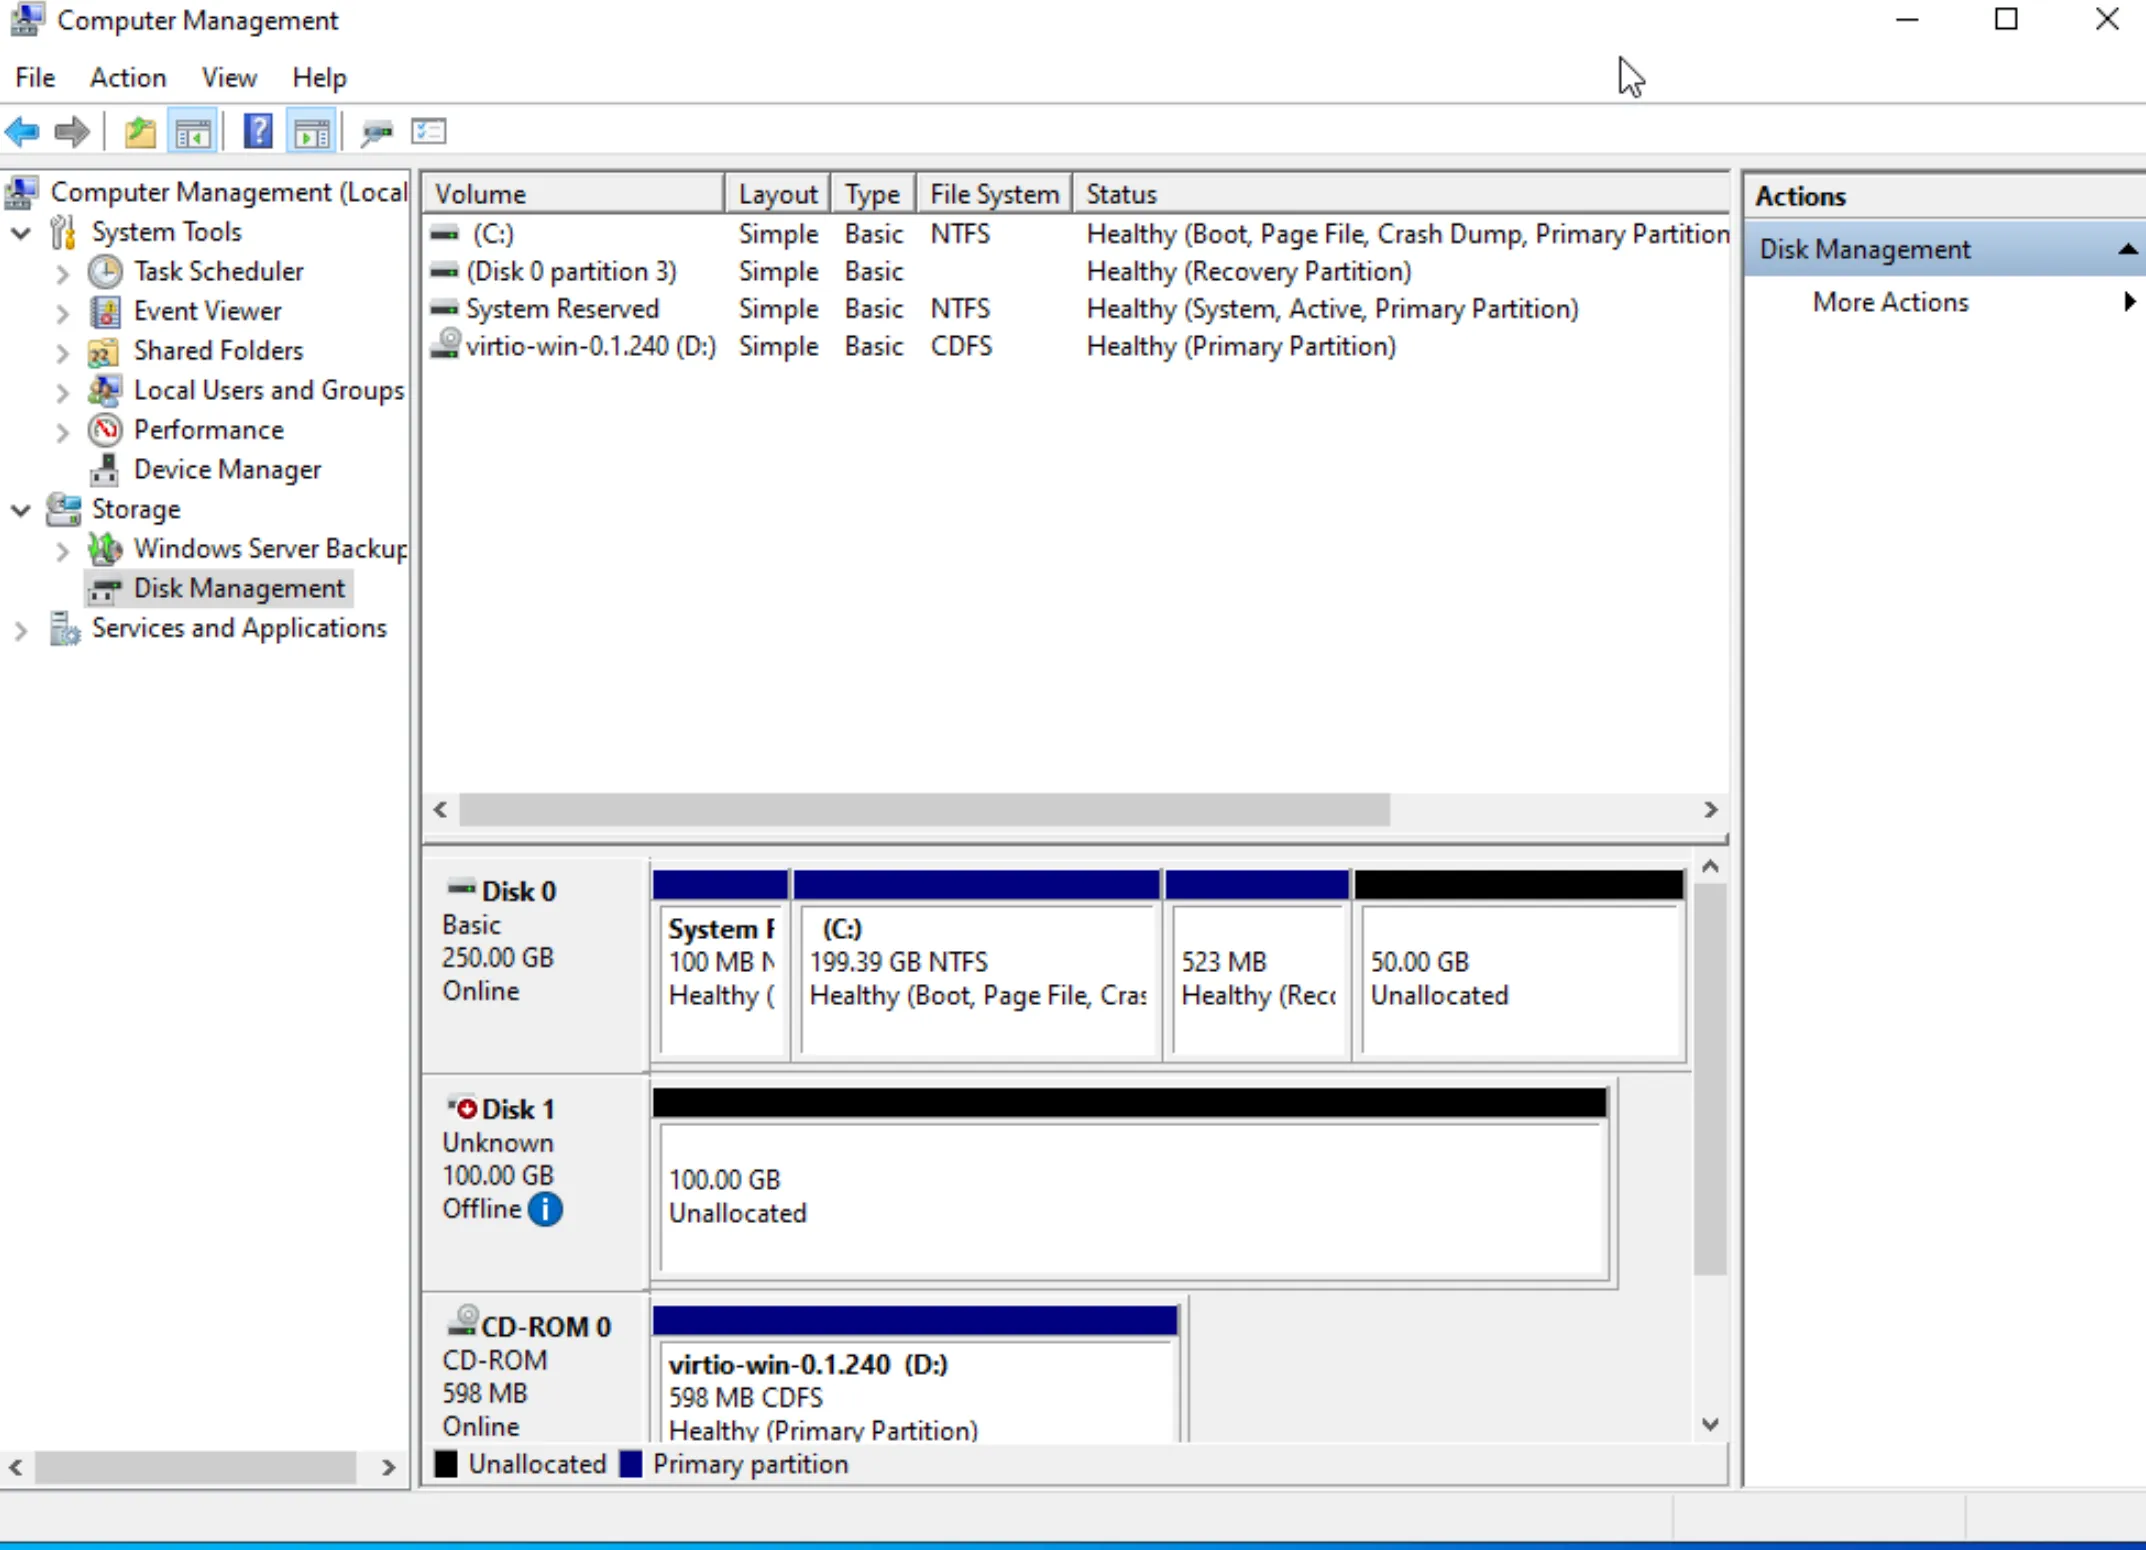The image size is (2146, 1550).
Task: Open Help using the question mark toolbar icon
Action: 257,131
